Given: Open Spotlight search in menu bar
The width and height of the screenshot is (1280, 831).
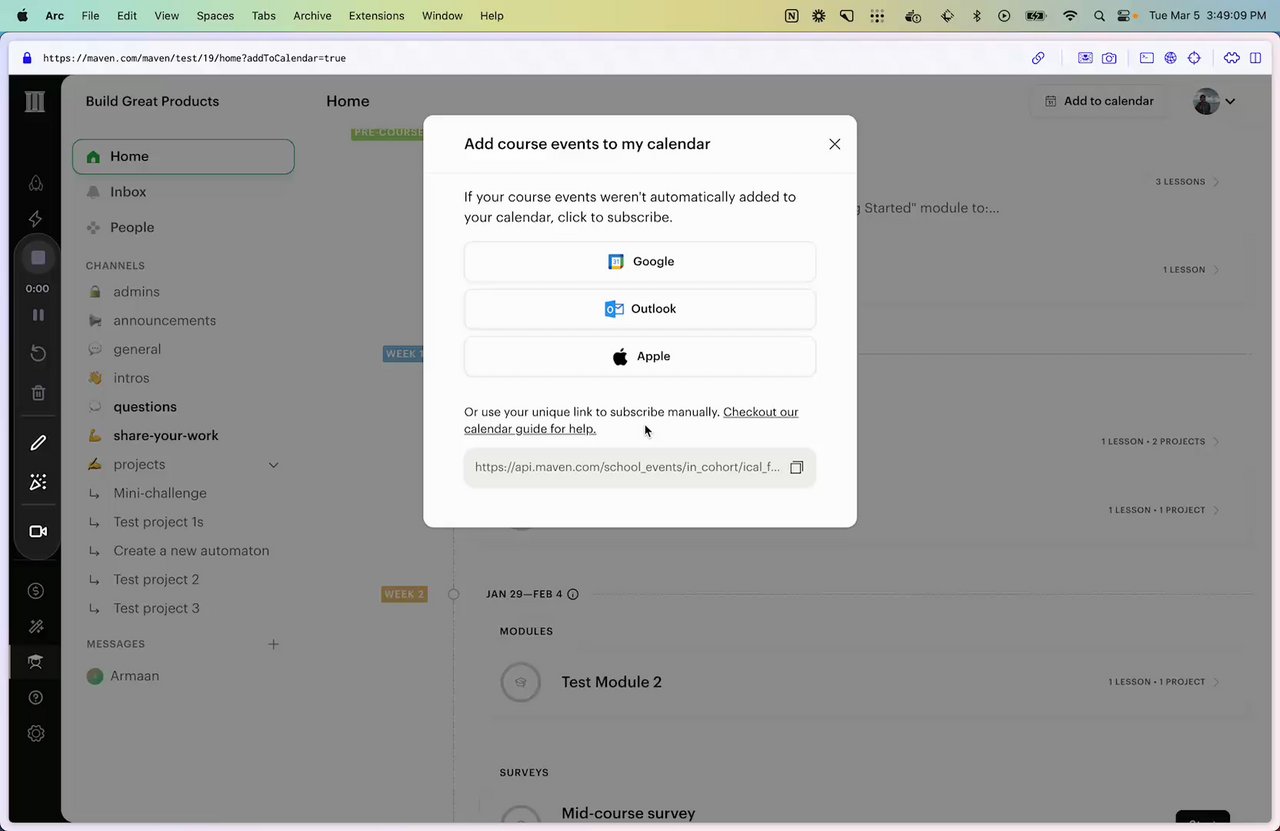Looking at the screenshot, I should pos(1099,16).
